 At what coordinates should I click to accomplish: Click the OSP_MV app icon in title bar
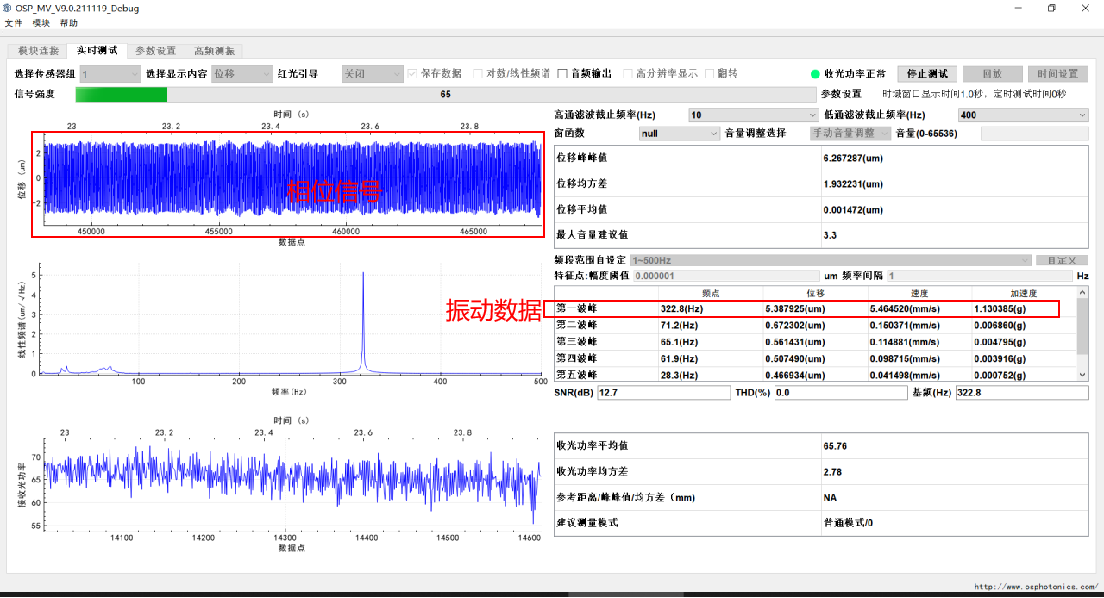pyautogui.click(x=7, y=8)
